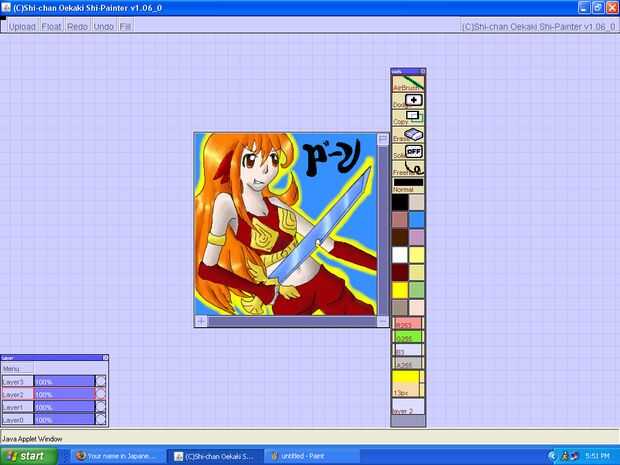Click the title bar Java icon
Image resolution: width=620 pixels, height=465 pixels.
coord(6,8)
